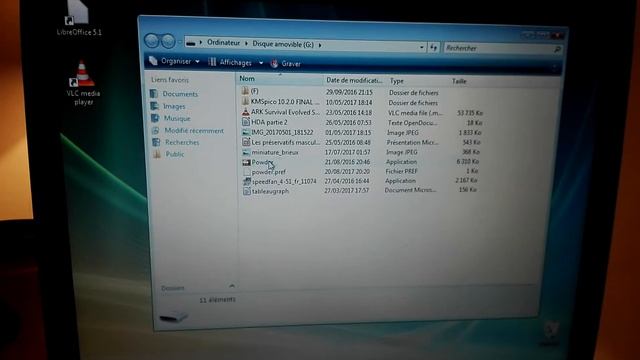This screenshot has height=360, width=640.
Task: Click the Musique icon in favorite links
Action: (155, 118)
